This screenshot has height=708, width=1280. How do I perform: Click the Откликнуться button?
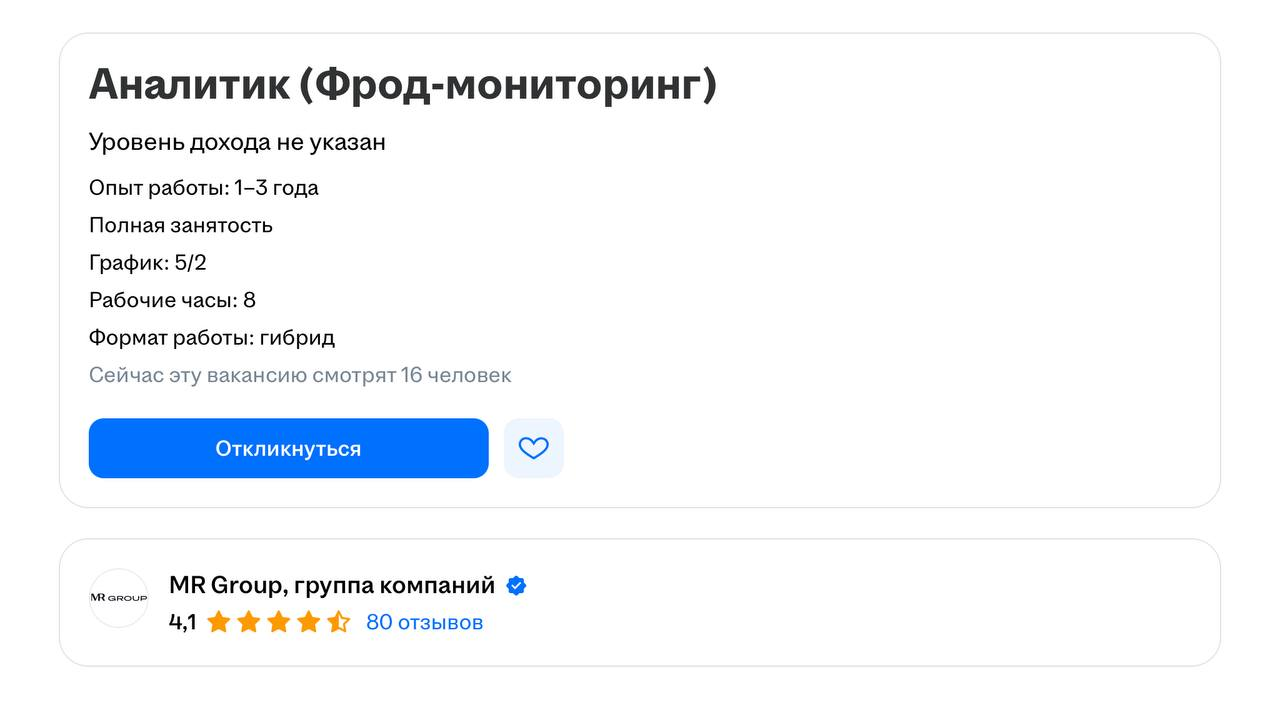click(x=288, y=448)
